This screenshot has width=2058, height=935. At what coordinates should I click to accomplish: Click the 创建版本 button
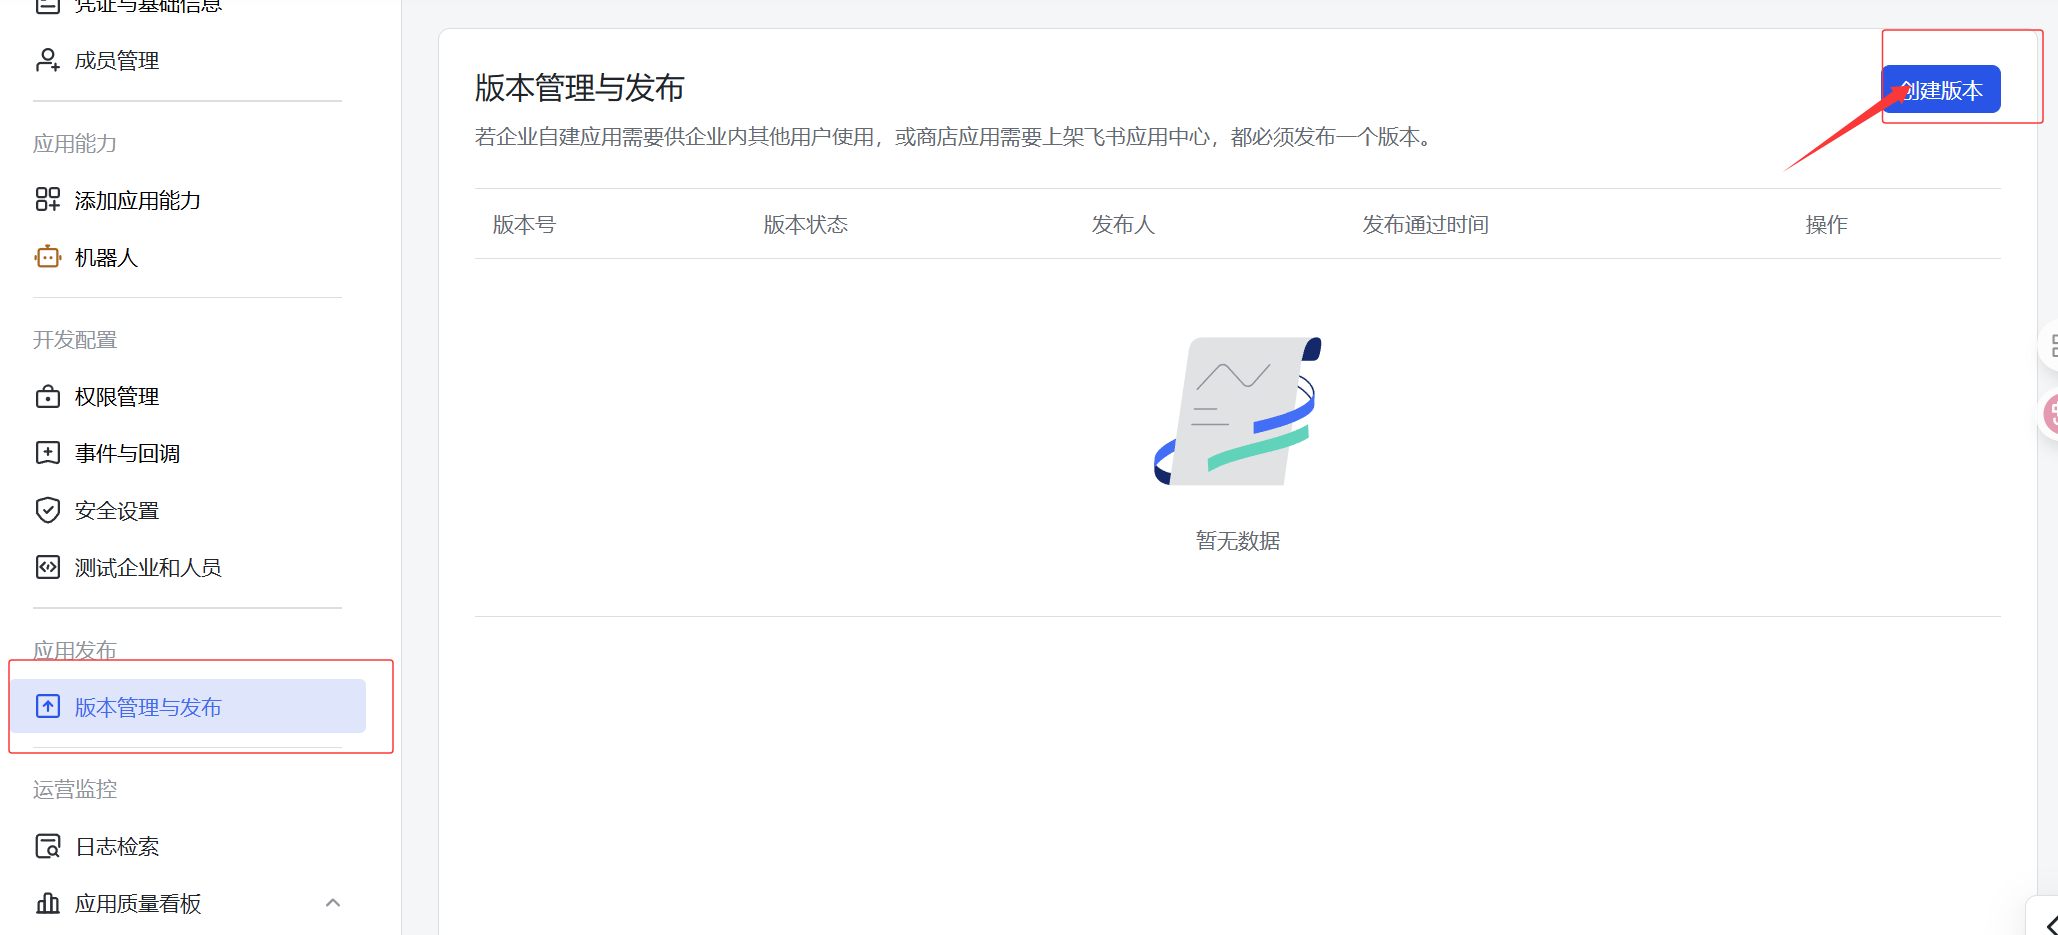[1939, 89]
